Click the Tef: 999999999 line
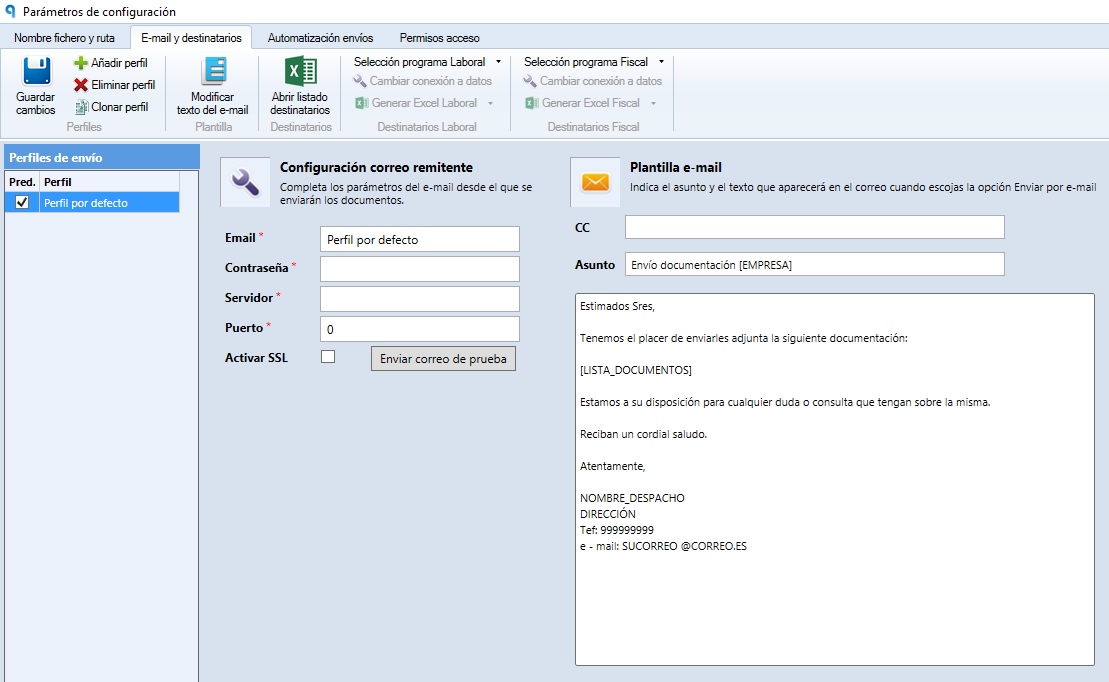This screenshot has width=1109, height=682. [617, 530]
